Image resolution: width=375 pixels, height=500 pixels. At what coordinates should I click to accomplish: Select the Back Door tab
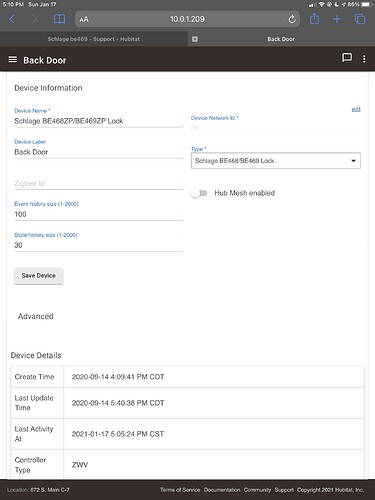tap(281, 39)
